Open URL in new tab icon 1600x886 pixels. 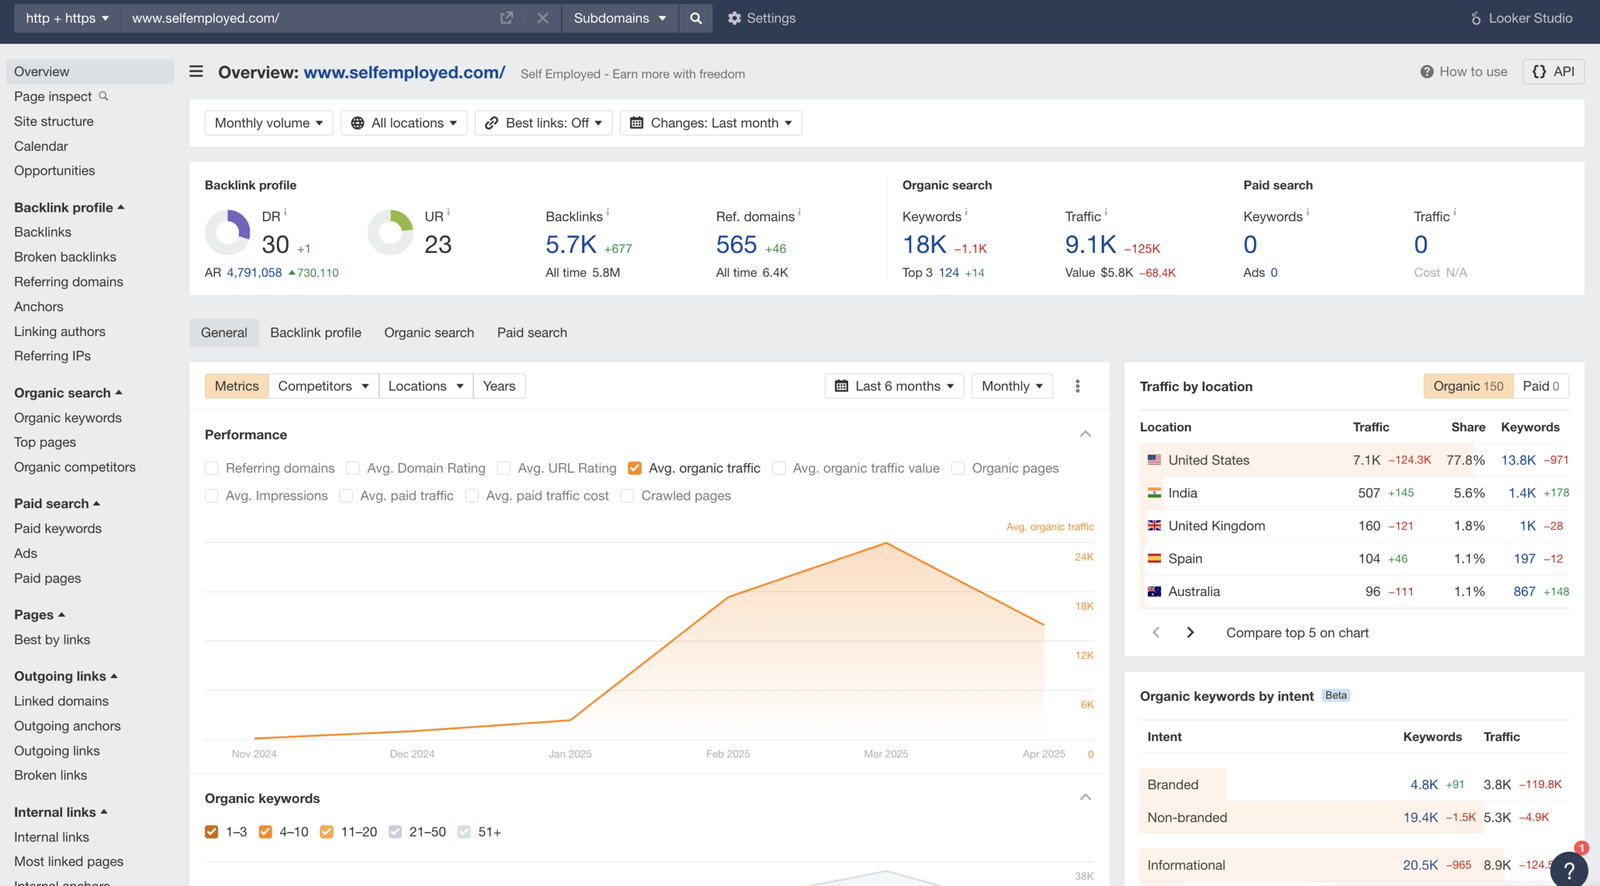(x=506, y=18)
